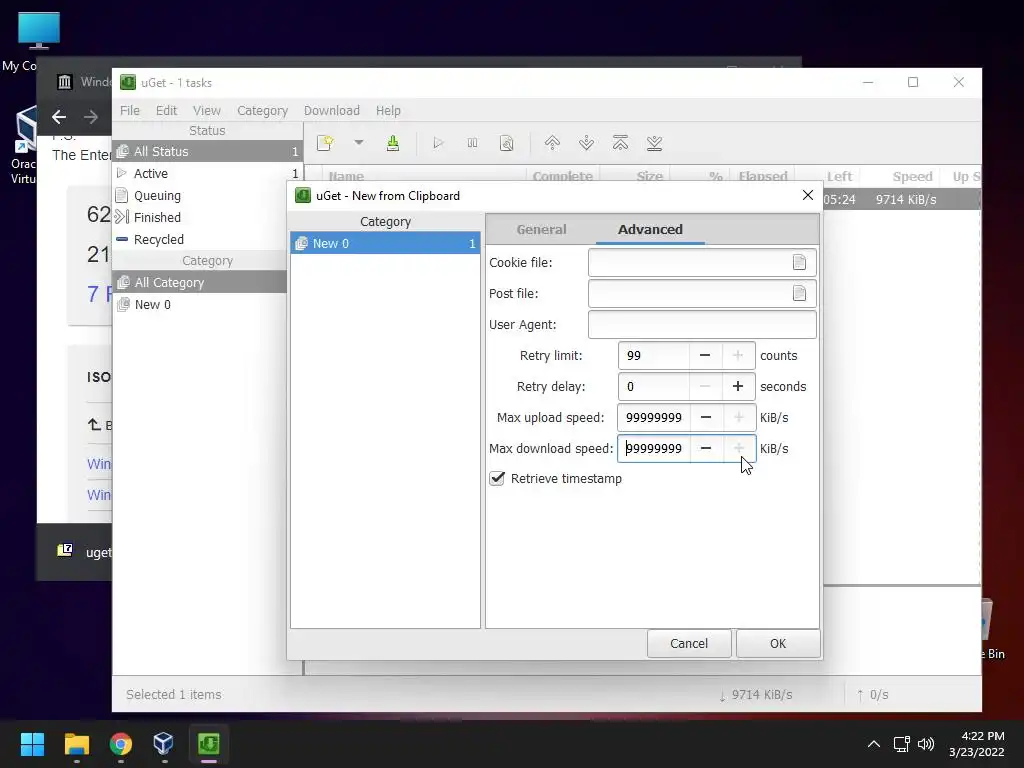Click the Move Down toolbar icon
This screenshot has width=1024, height=768.
[x=586, y=143]
